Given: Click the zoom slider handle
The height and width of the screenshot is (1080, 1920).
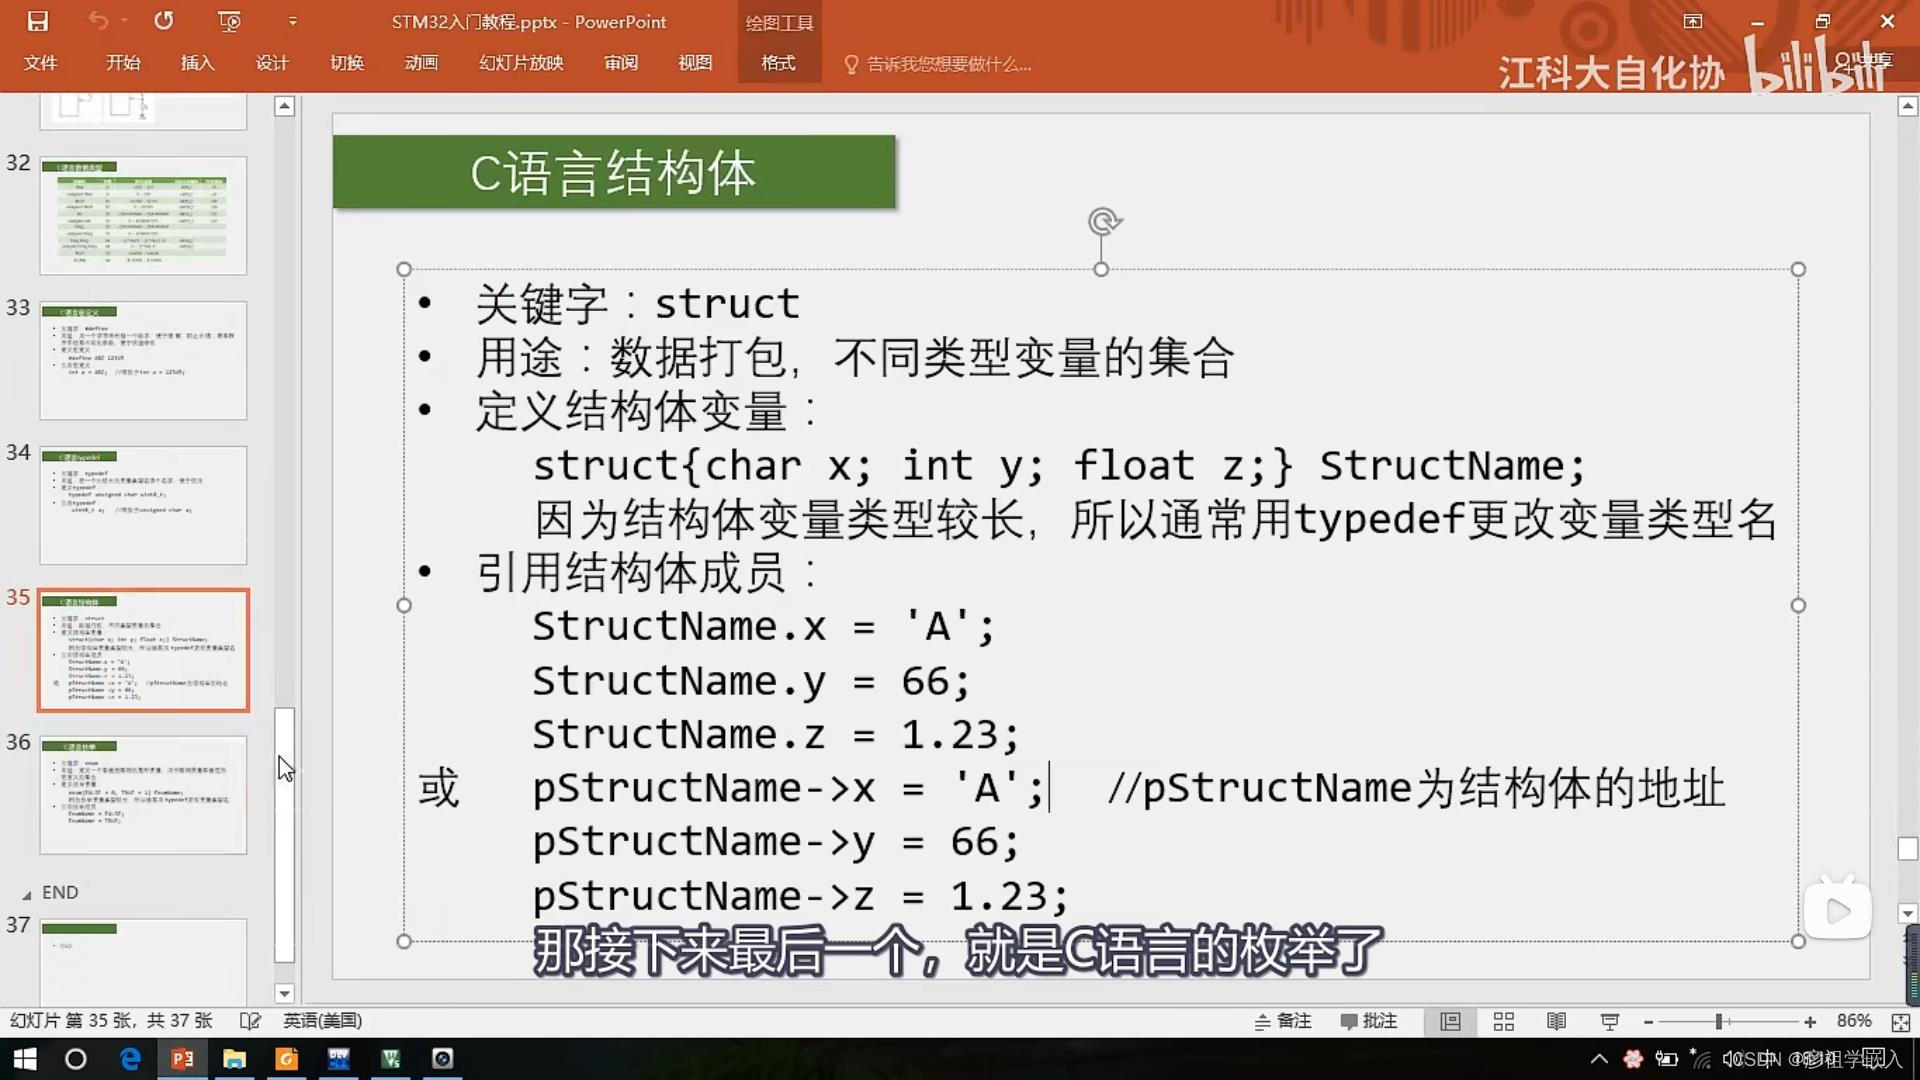Looking at the screenshot, I should pos(1718,1021).
